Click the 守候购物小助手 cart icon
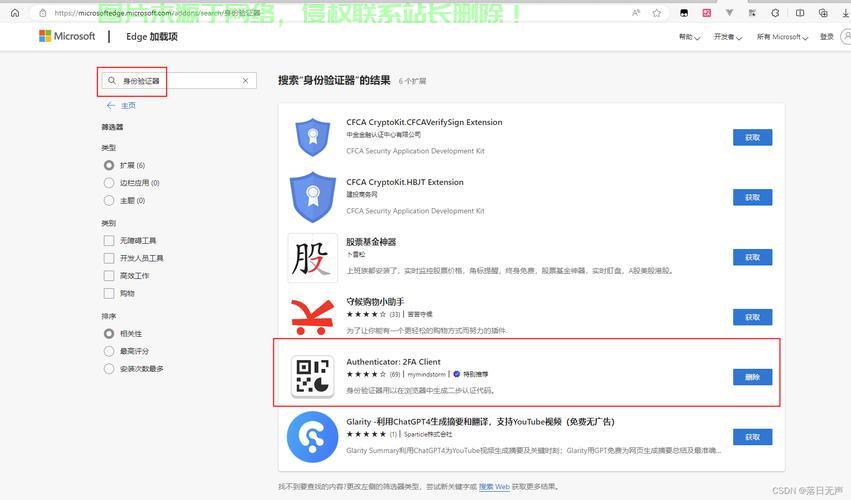 coord(312,317)
